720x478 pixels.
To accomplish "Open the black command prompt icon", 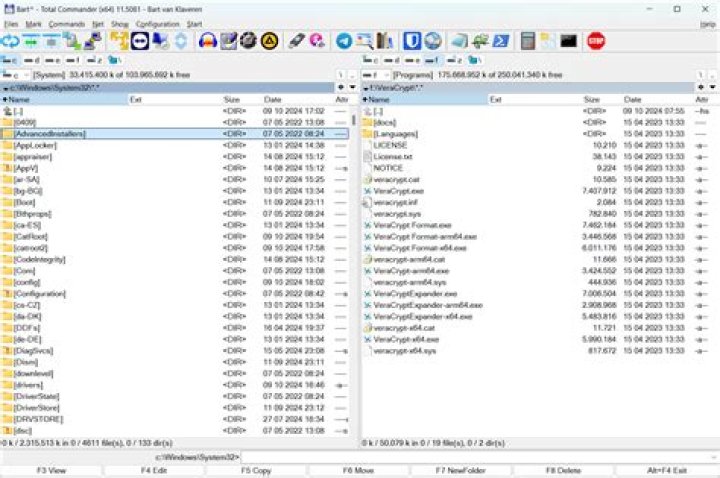I will pyautogui.click(x=568, y=41).
